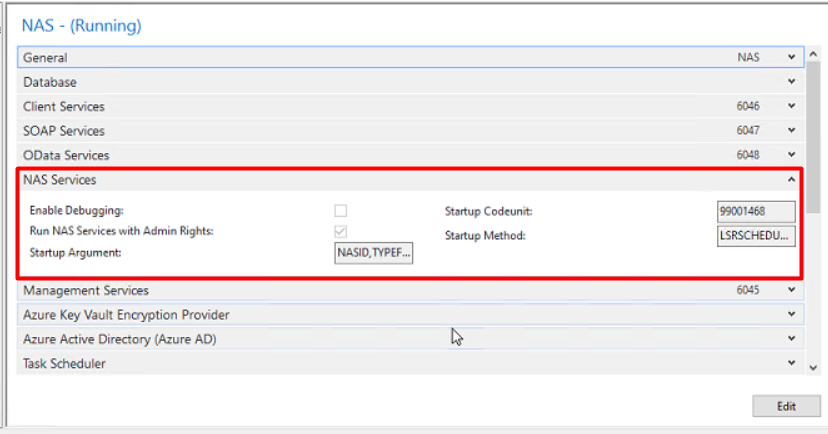Select the Task Scheduler header label
The height and width of the screenshot is (434, 828).
tap(64, 363)
